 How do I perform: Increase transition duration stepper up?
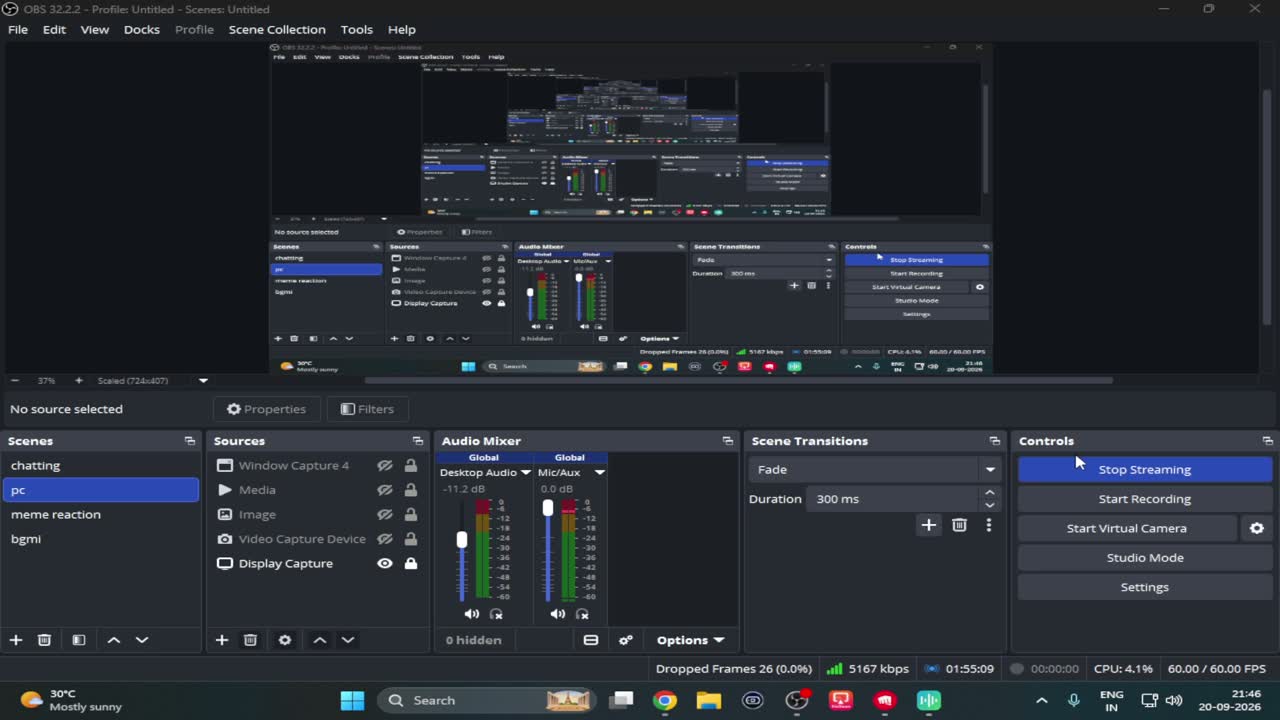990,492
